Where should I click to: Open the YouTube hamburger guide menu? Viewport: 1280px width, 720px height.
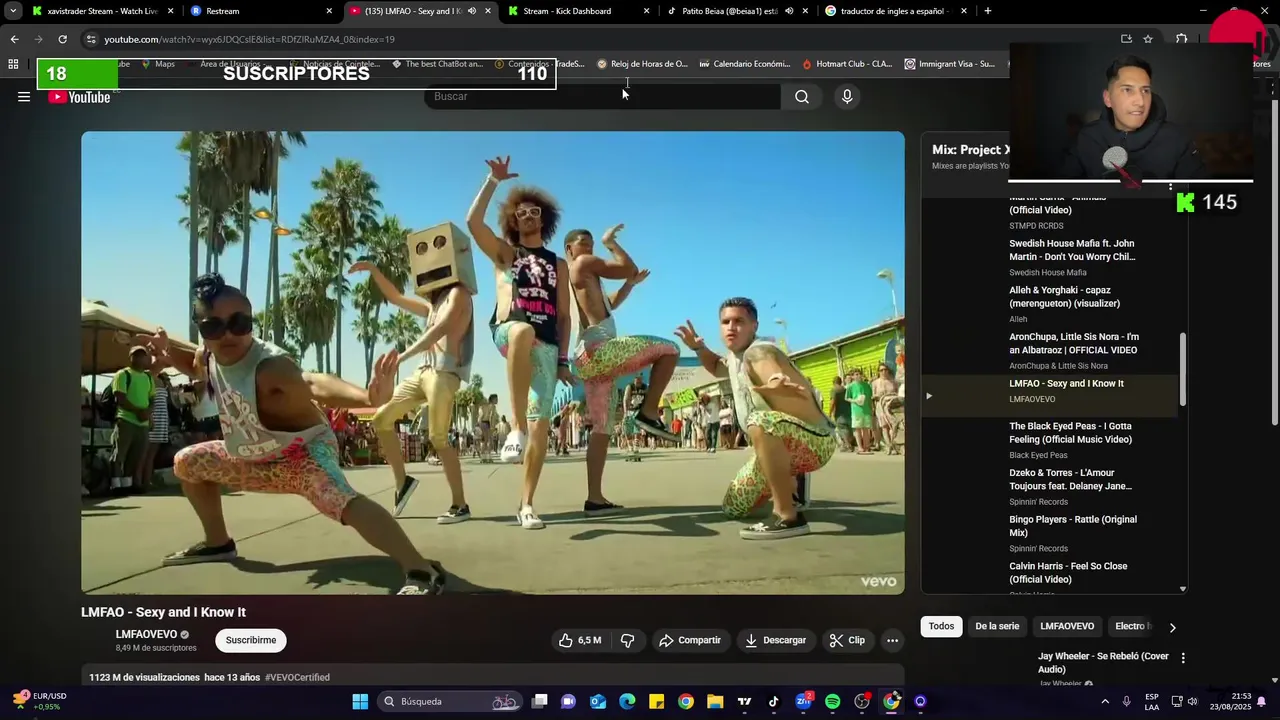coord(24,97)
